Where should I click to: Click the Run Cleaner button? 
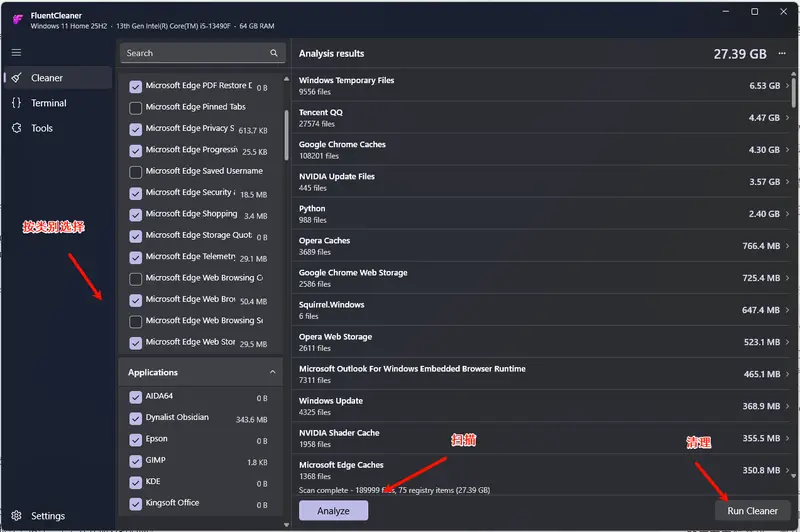point(752,511)
